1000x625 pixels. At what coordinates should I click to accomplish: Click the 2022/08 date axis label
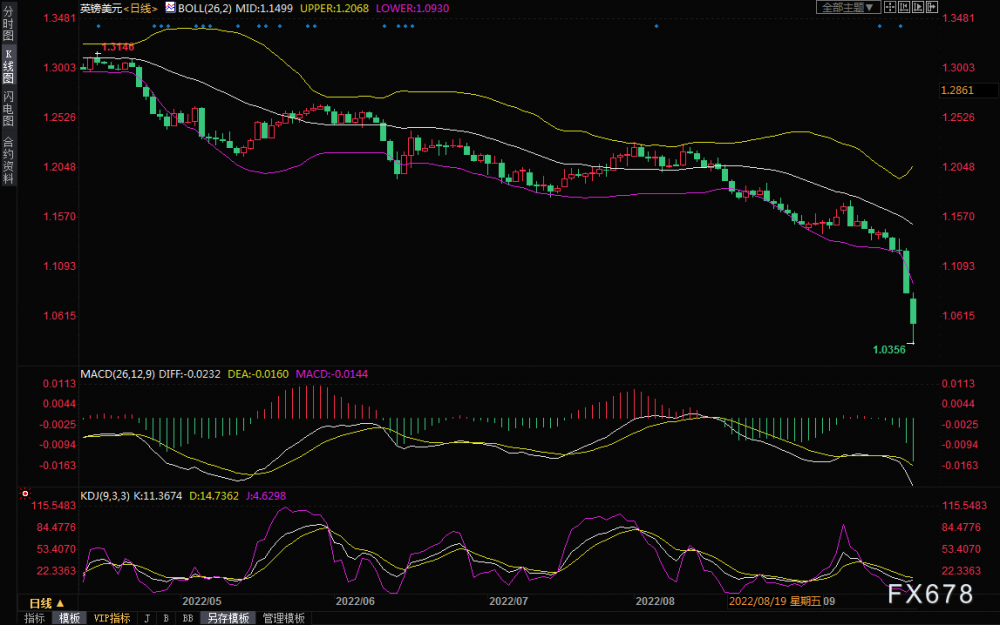point(656,601)
